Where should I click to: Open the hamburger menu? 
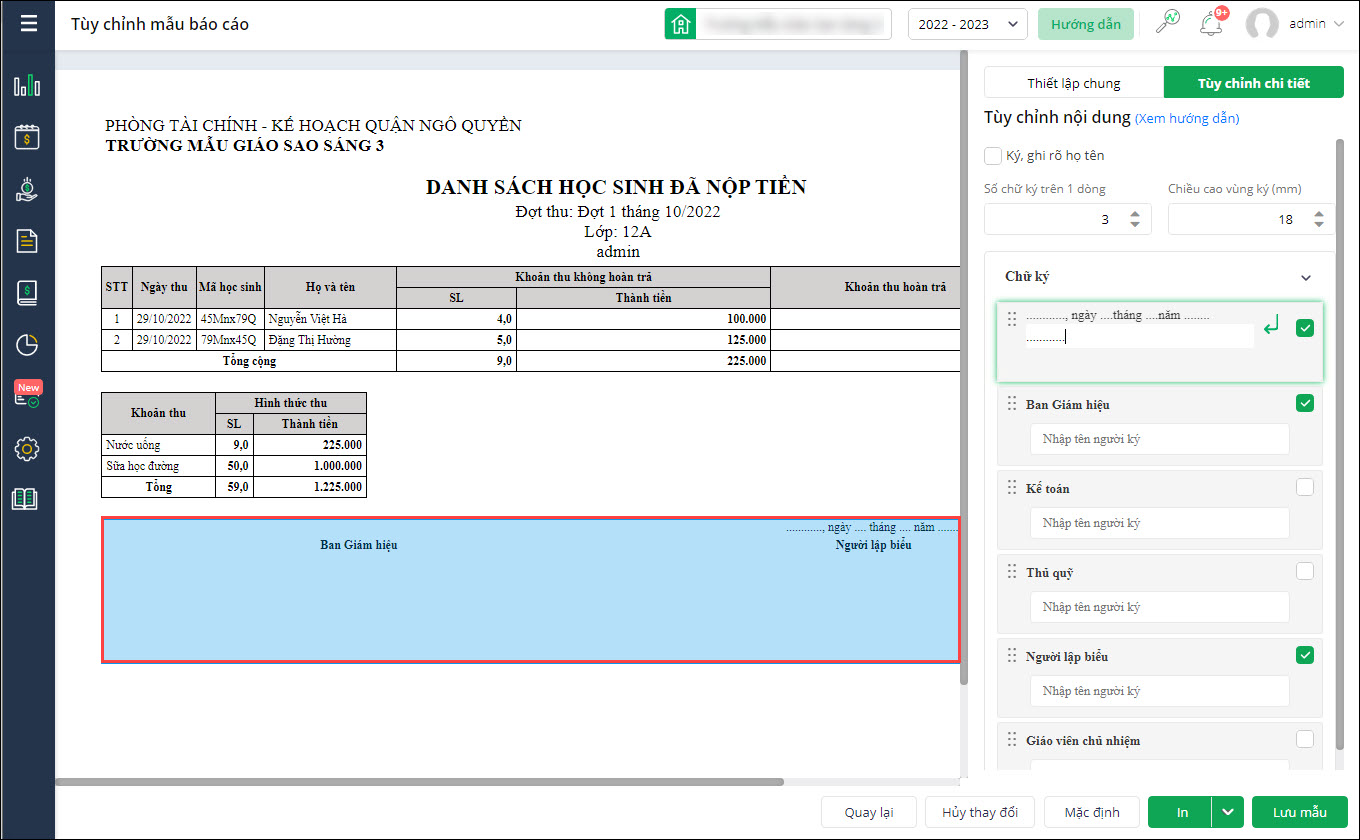click(28, 23)
